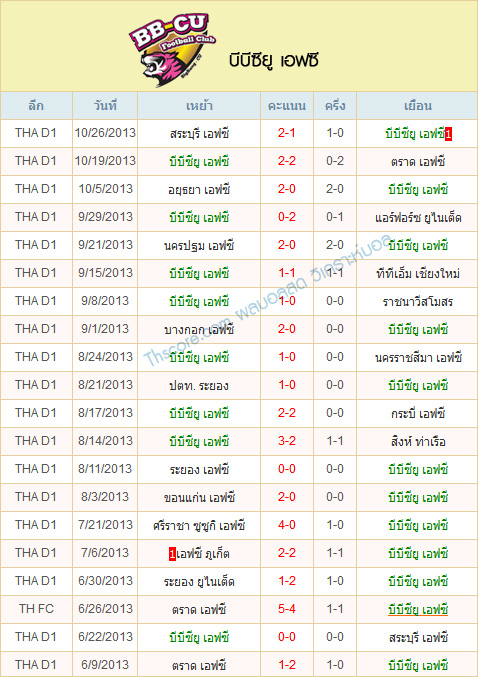Screen dimensions: 478x677
Task: Click the วันที่ column header
Action: pyautogui.click(x=105, y=106)
